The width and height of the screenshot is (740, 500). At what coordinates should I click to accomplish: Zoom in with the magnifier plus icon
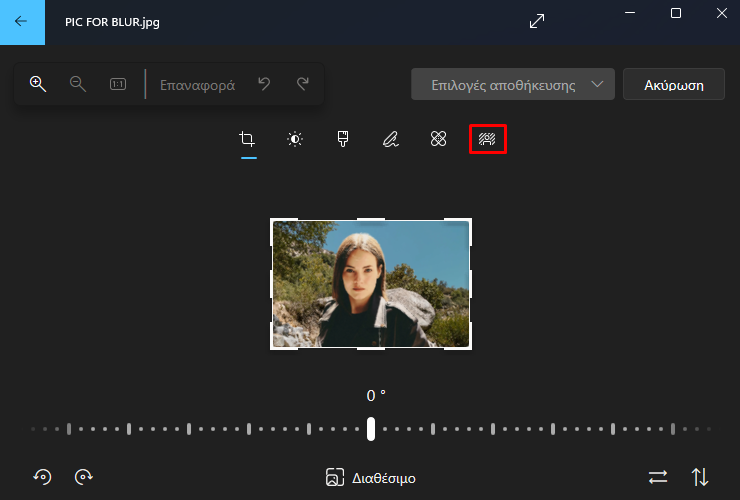38,84
